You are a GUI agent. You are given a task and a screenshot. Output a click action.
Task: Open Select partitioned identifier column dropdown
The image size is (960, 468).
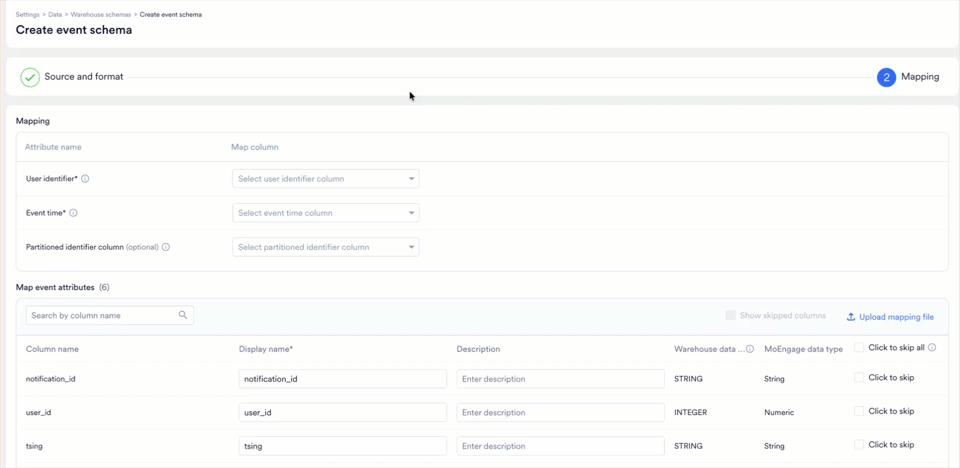pyautogui.click(x=326, y=247)
